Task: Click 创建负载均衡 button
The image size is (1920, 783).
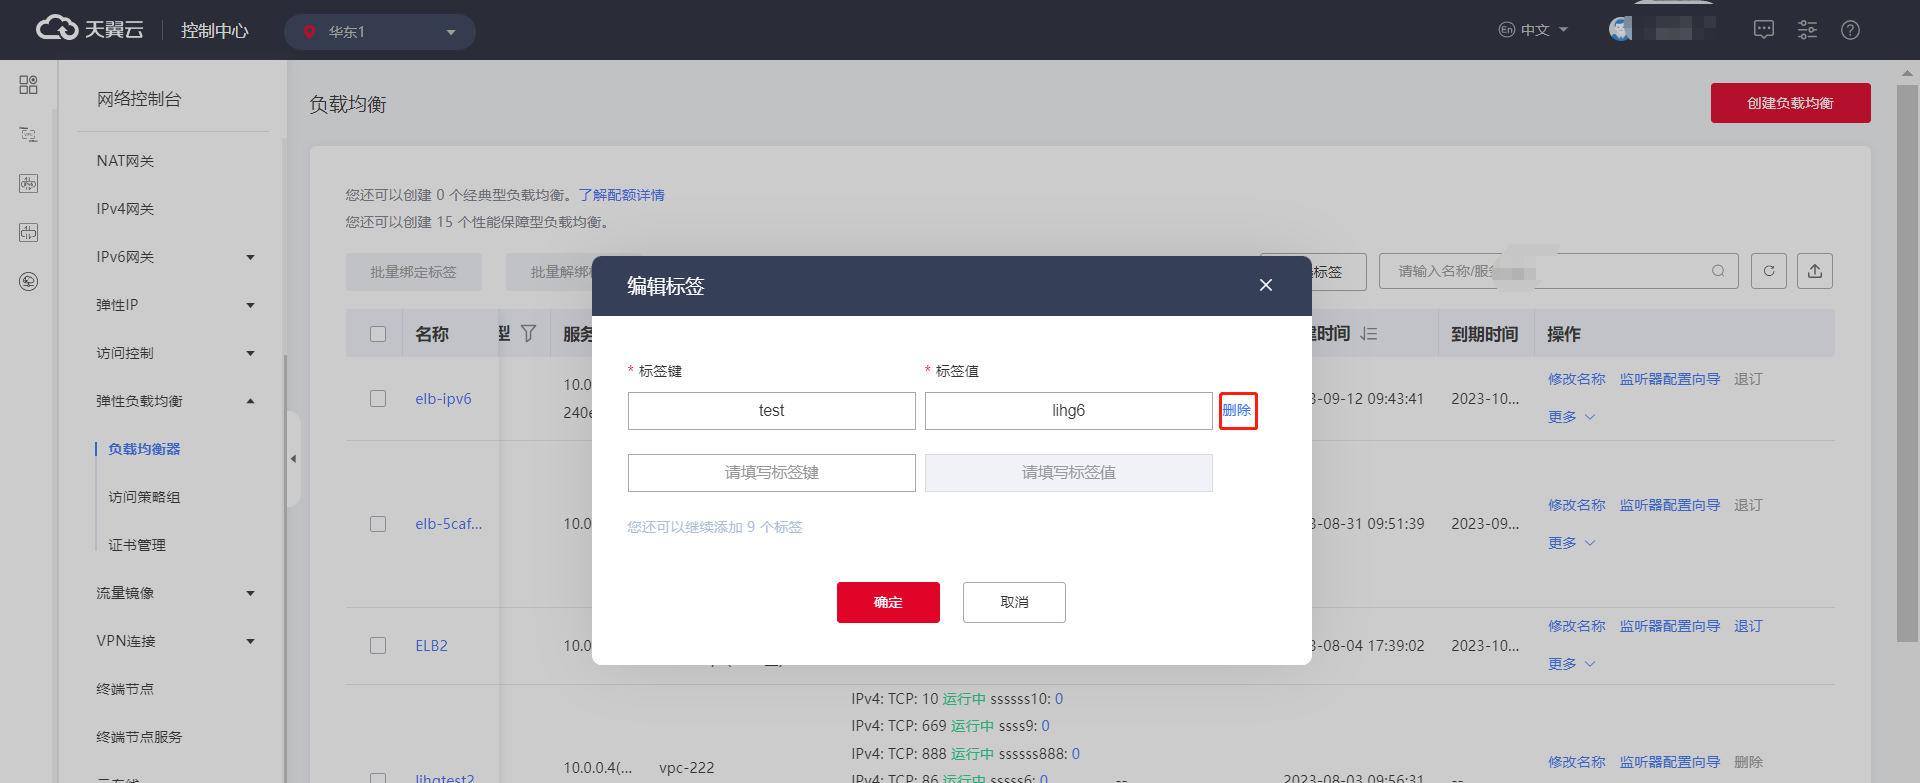Action: click(x=1790, y=103)
